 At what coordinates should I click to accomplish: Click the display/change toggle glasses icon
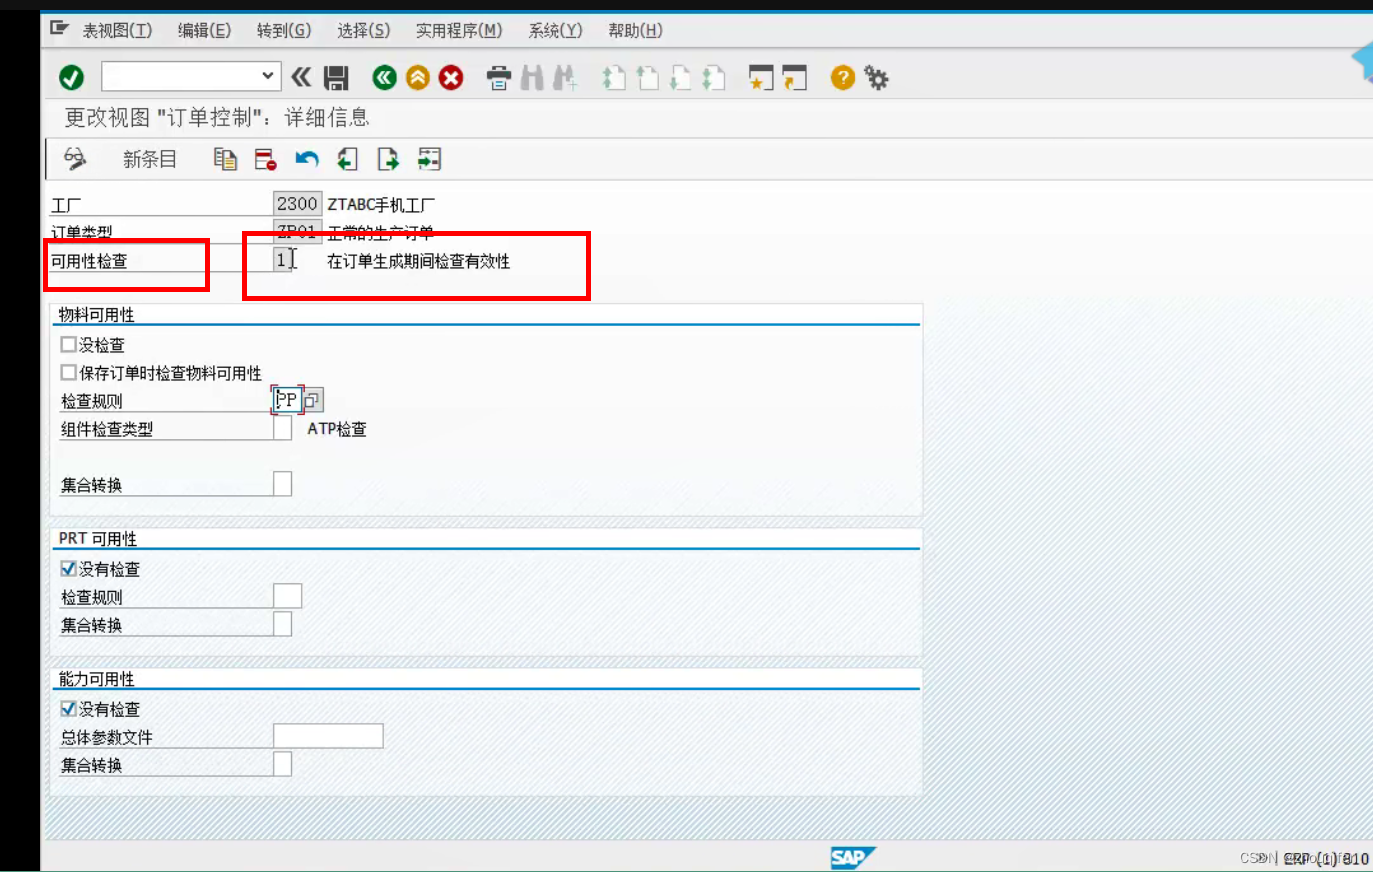[75, 158]
